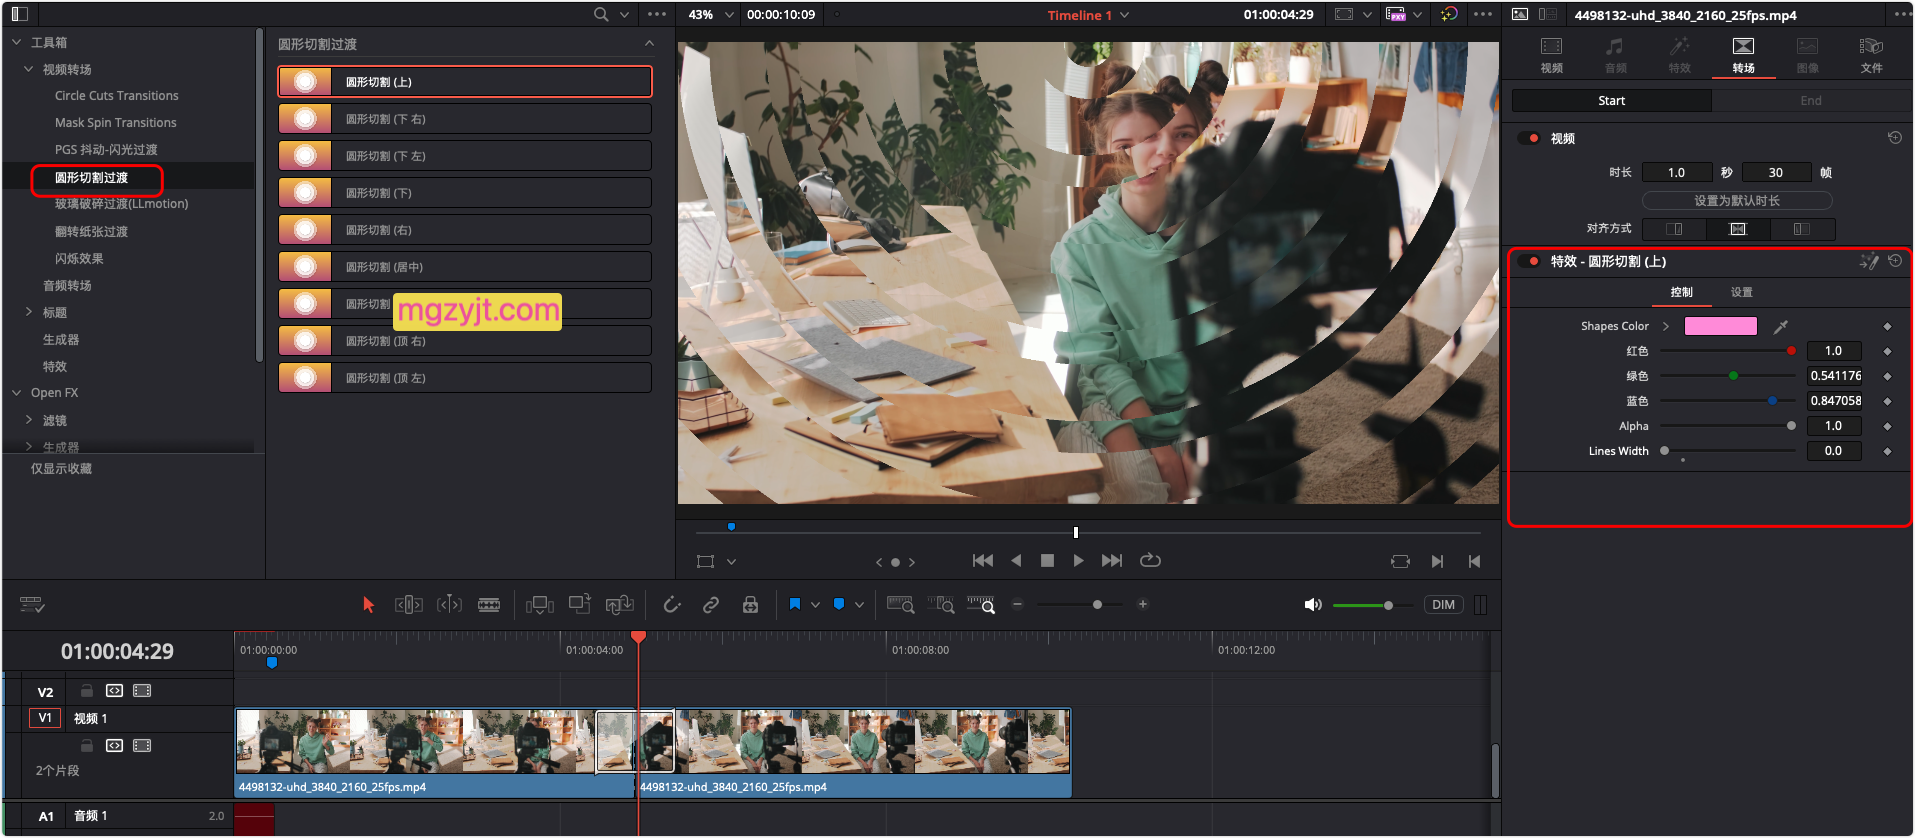Play the timeline in reverse
This screenshot has height=838, width=1915.
coord(1016,561)
